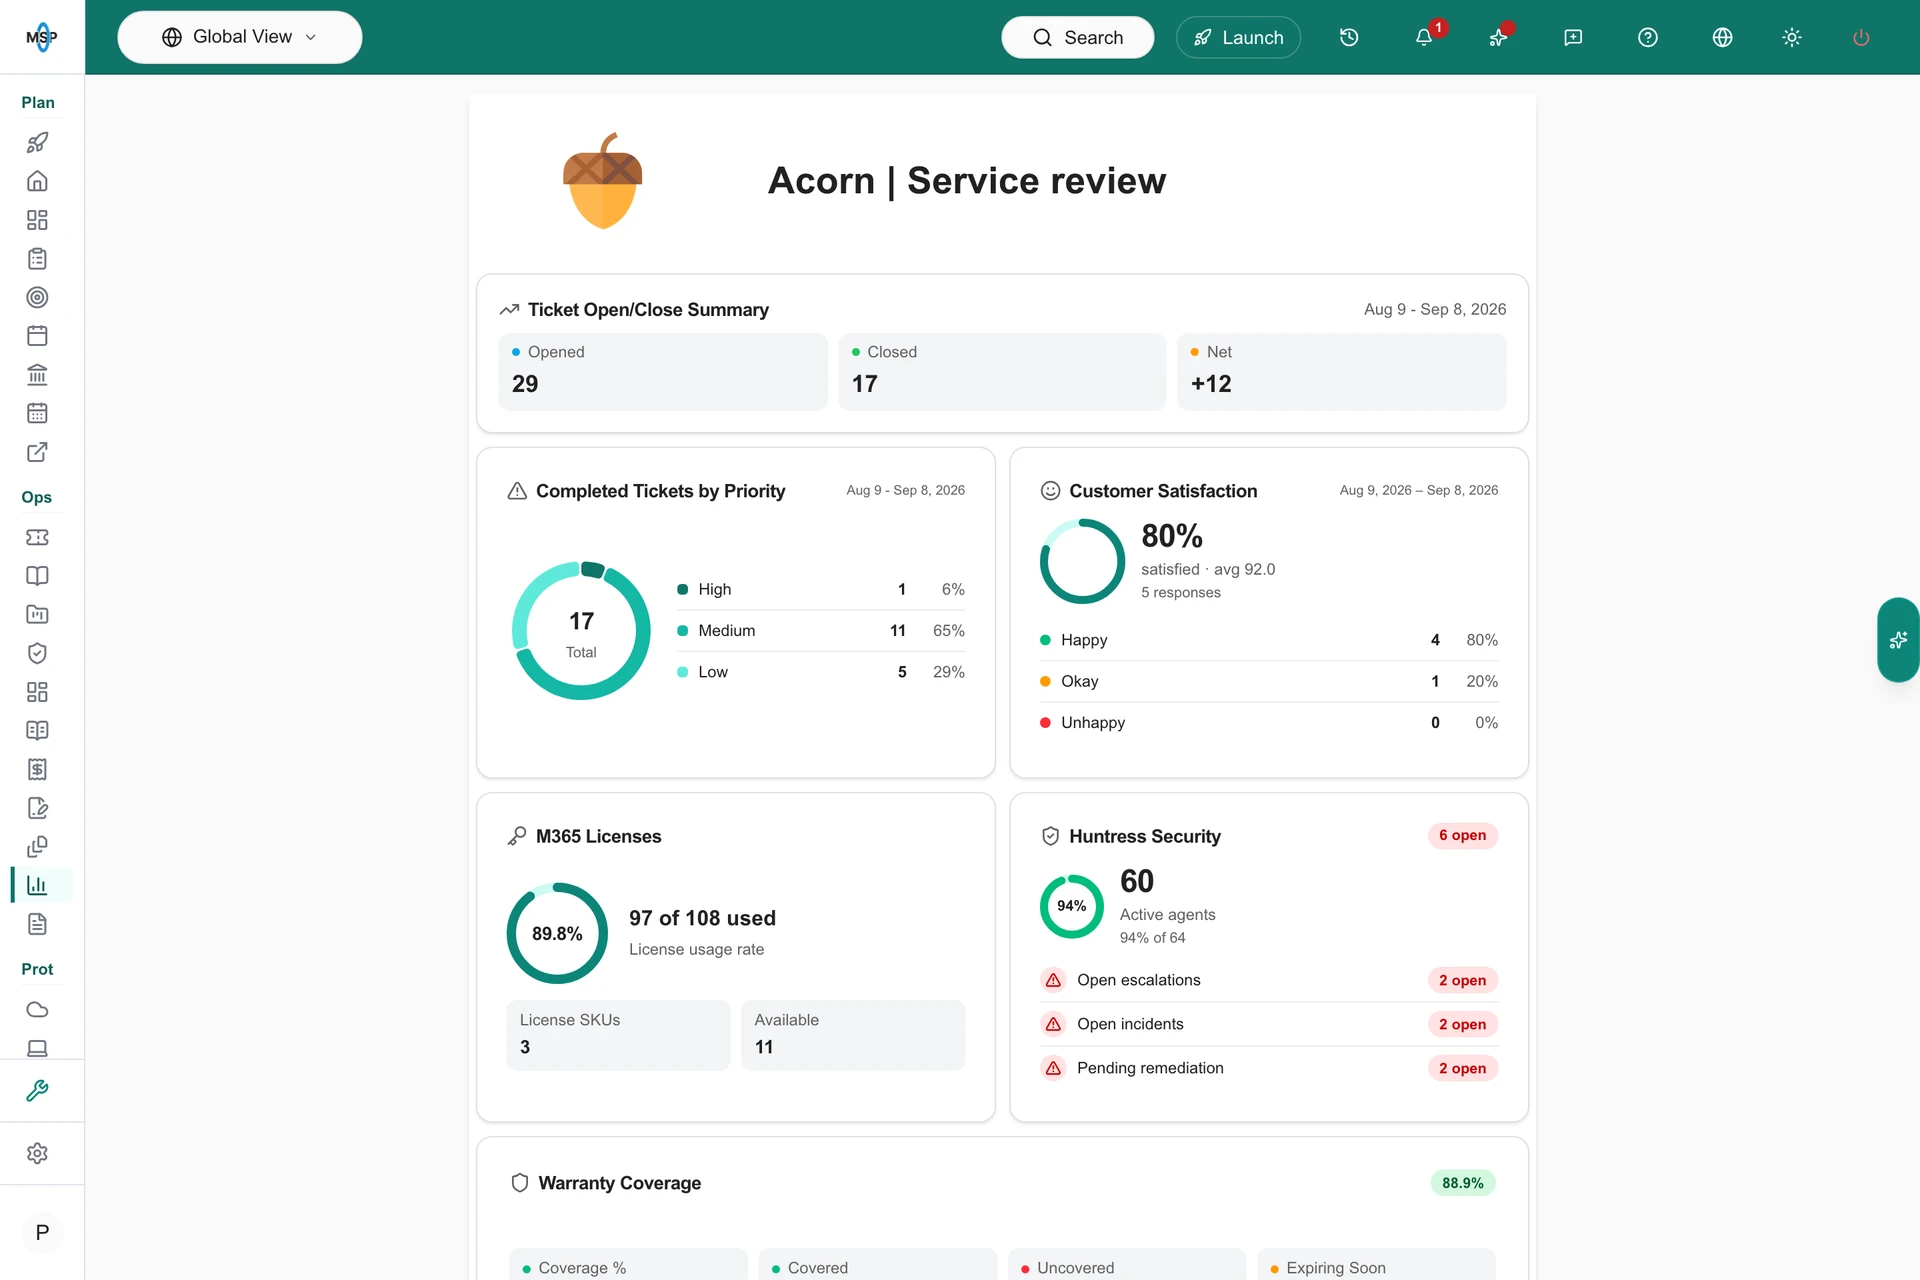Open the home icon in the sidebar
The image size is (1920, 1280).
coord(37,181)
